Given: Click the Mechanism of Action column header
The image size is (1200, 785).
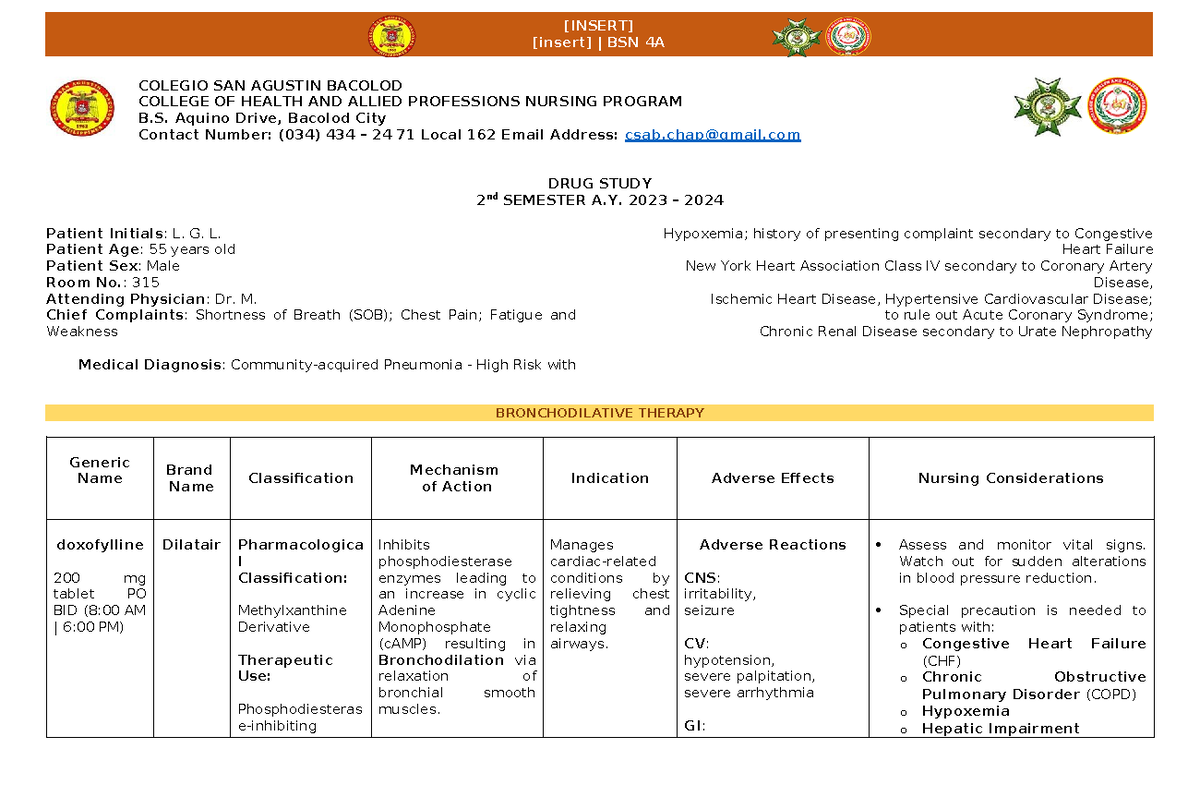Looking at the screenshot, I should click(455, 478).
